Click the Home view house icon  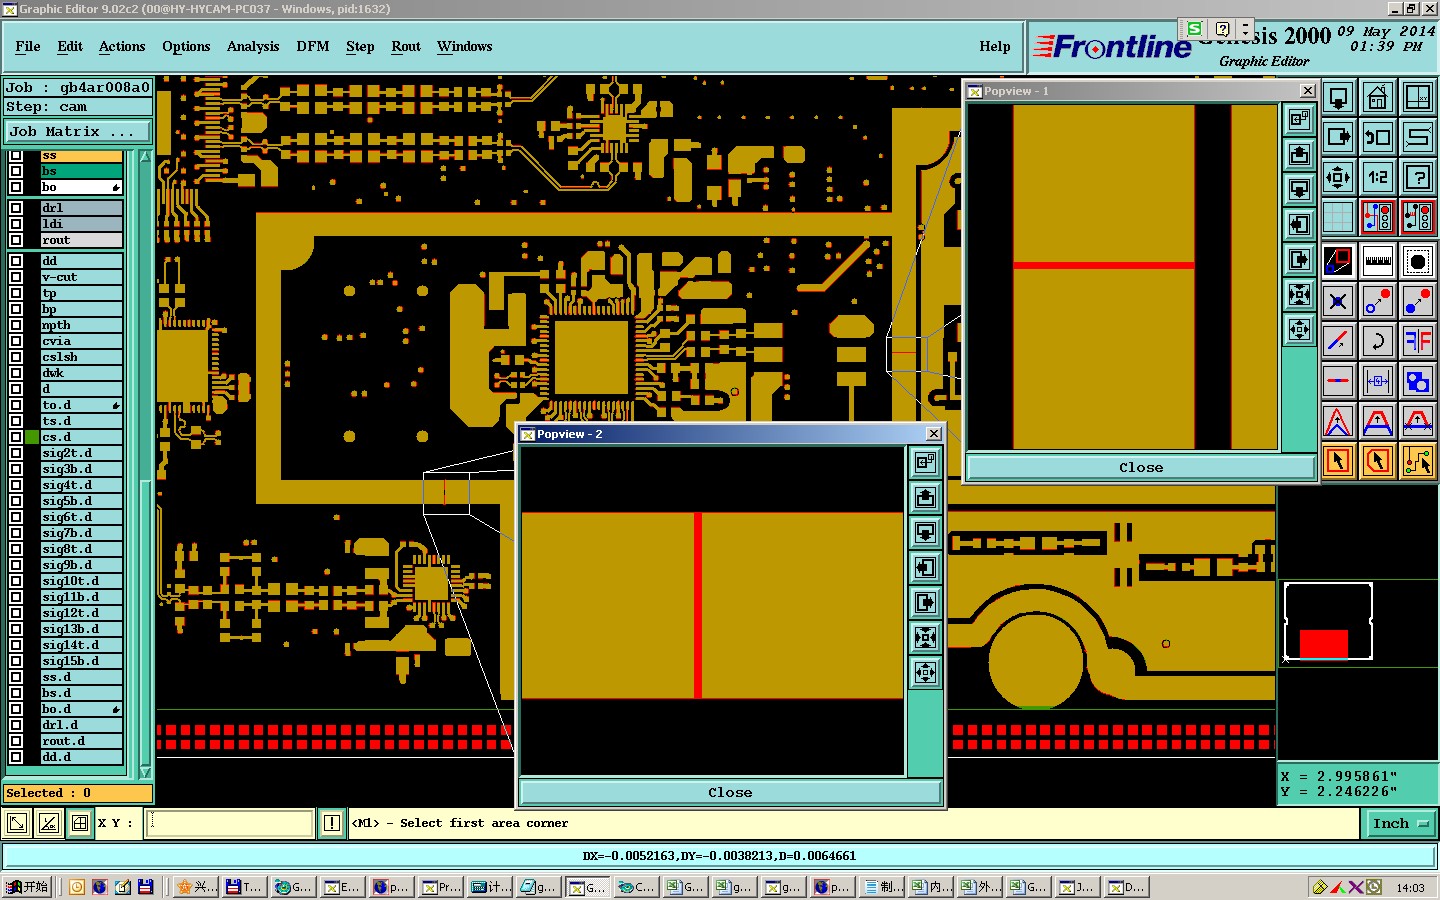coord(1378,97)
